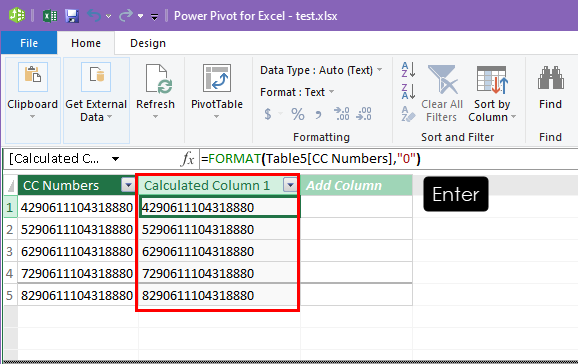Image resolution: width=578 pixels, height=364 pixels.
Task: Open CC Numbers column filter dropdown
Action: coord(128,185)
